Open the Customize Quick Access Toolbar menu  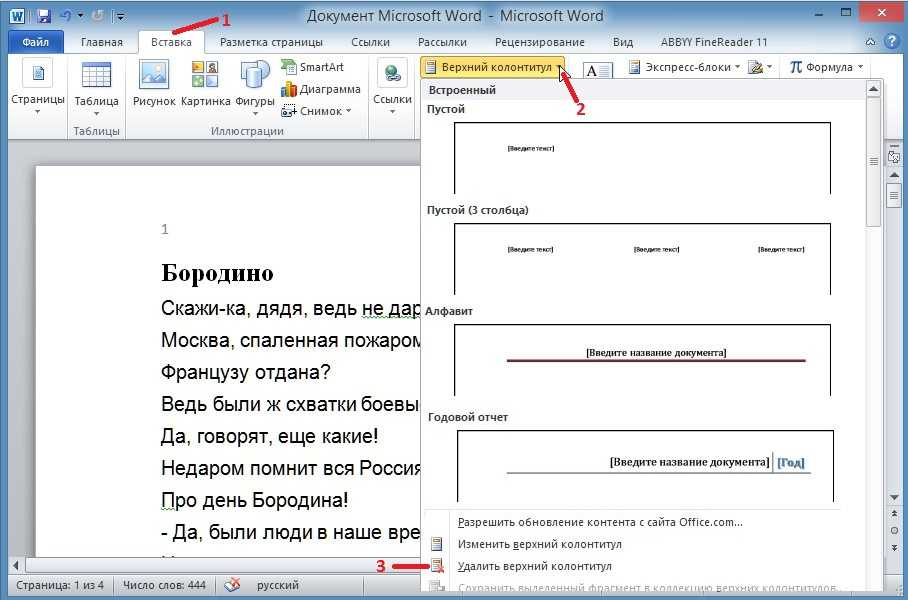click(x=120, y=16)
